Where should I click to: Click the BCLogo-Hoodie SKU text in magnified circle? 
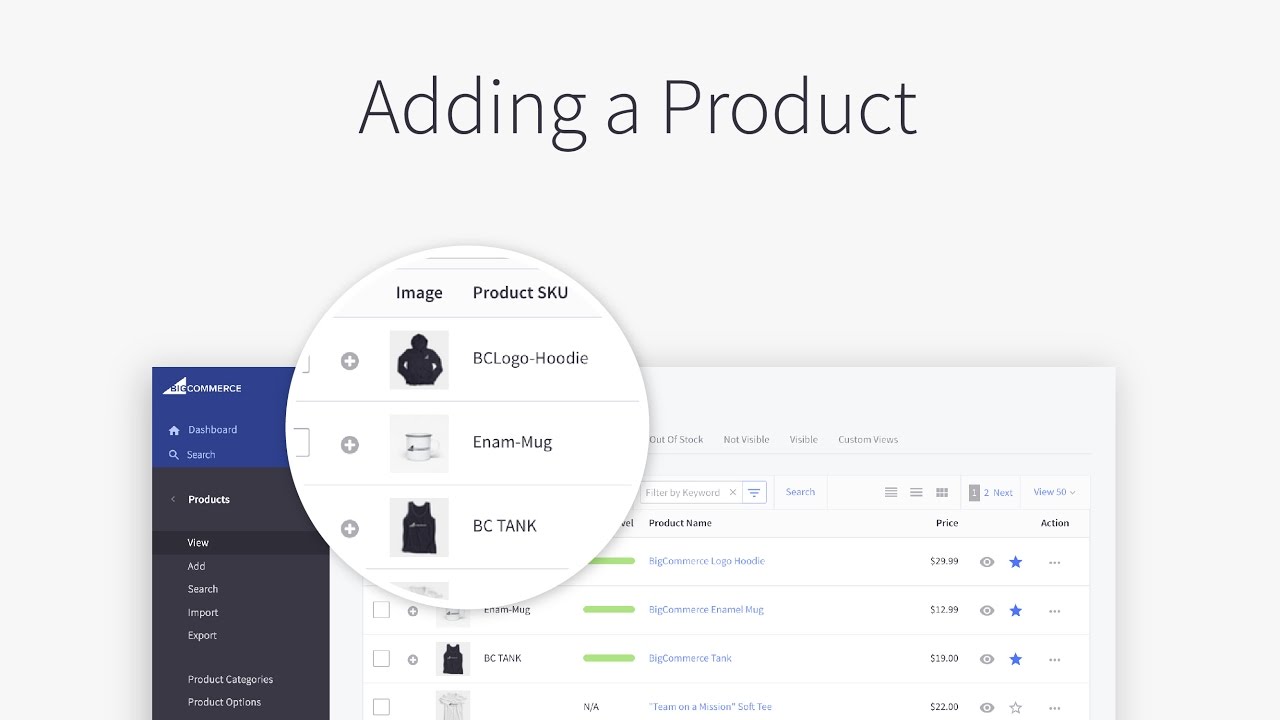click(530, 358)
